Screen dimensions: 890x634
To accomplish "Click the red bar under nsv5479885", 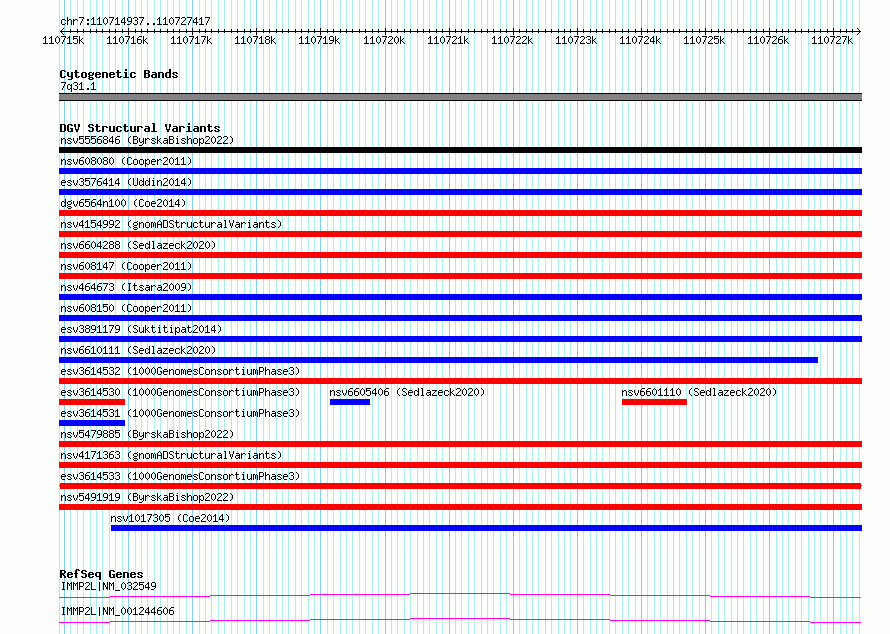I will (460, 444).
